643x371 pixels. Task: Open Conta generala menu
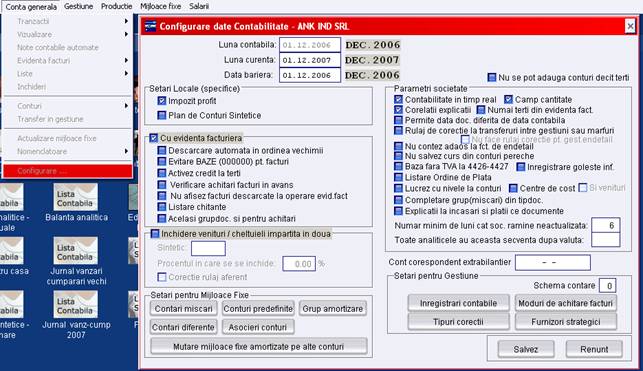[x=31, y=7]
